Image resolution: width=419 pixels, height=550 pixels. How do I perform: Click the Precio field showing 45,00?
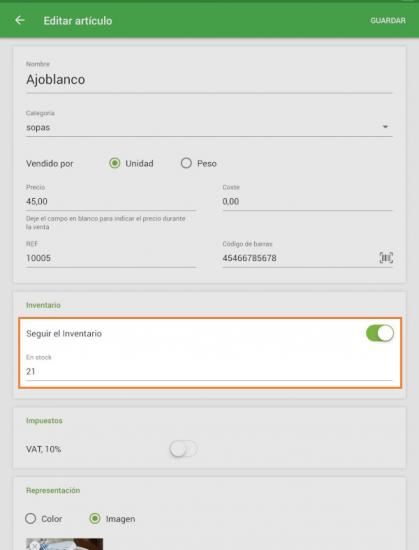[x=110, y=202]
